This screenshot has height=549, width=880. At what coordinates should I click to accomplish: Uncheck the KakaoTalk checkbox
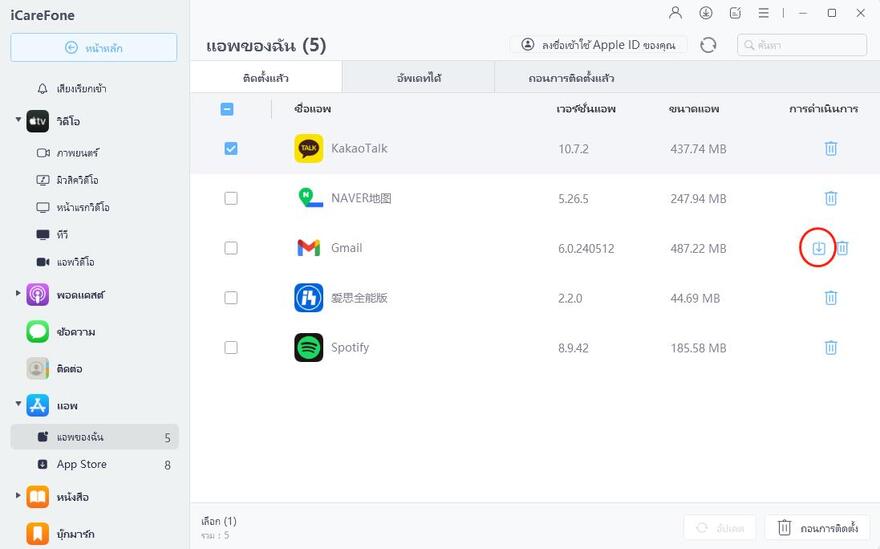231,148
